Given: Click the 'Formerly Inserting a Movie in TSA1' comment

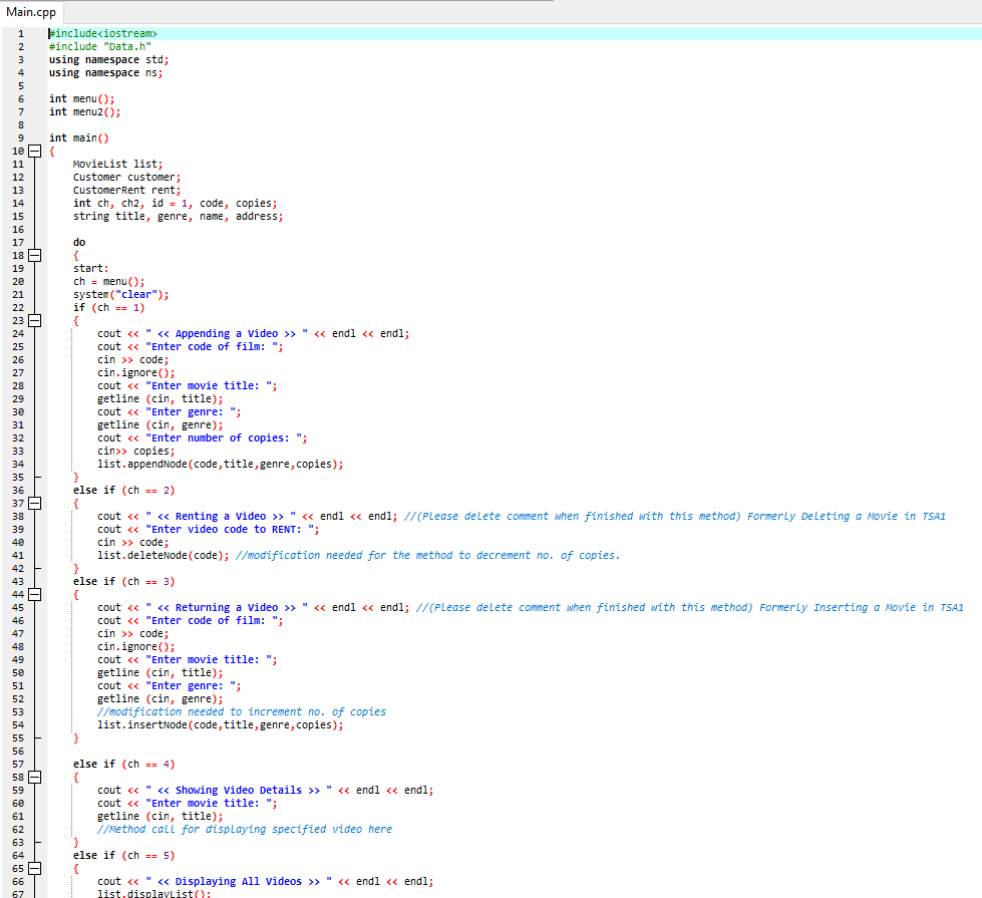Looking at the screenshot, I should pyautogui.click(x=861, y=607).
